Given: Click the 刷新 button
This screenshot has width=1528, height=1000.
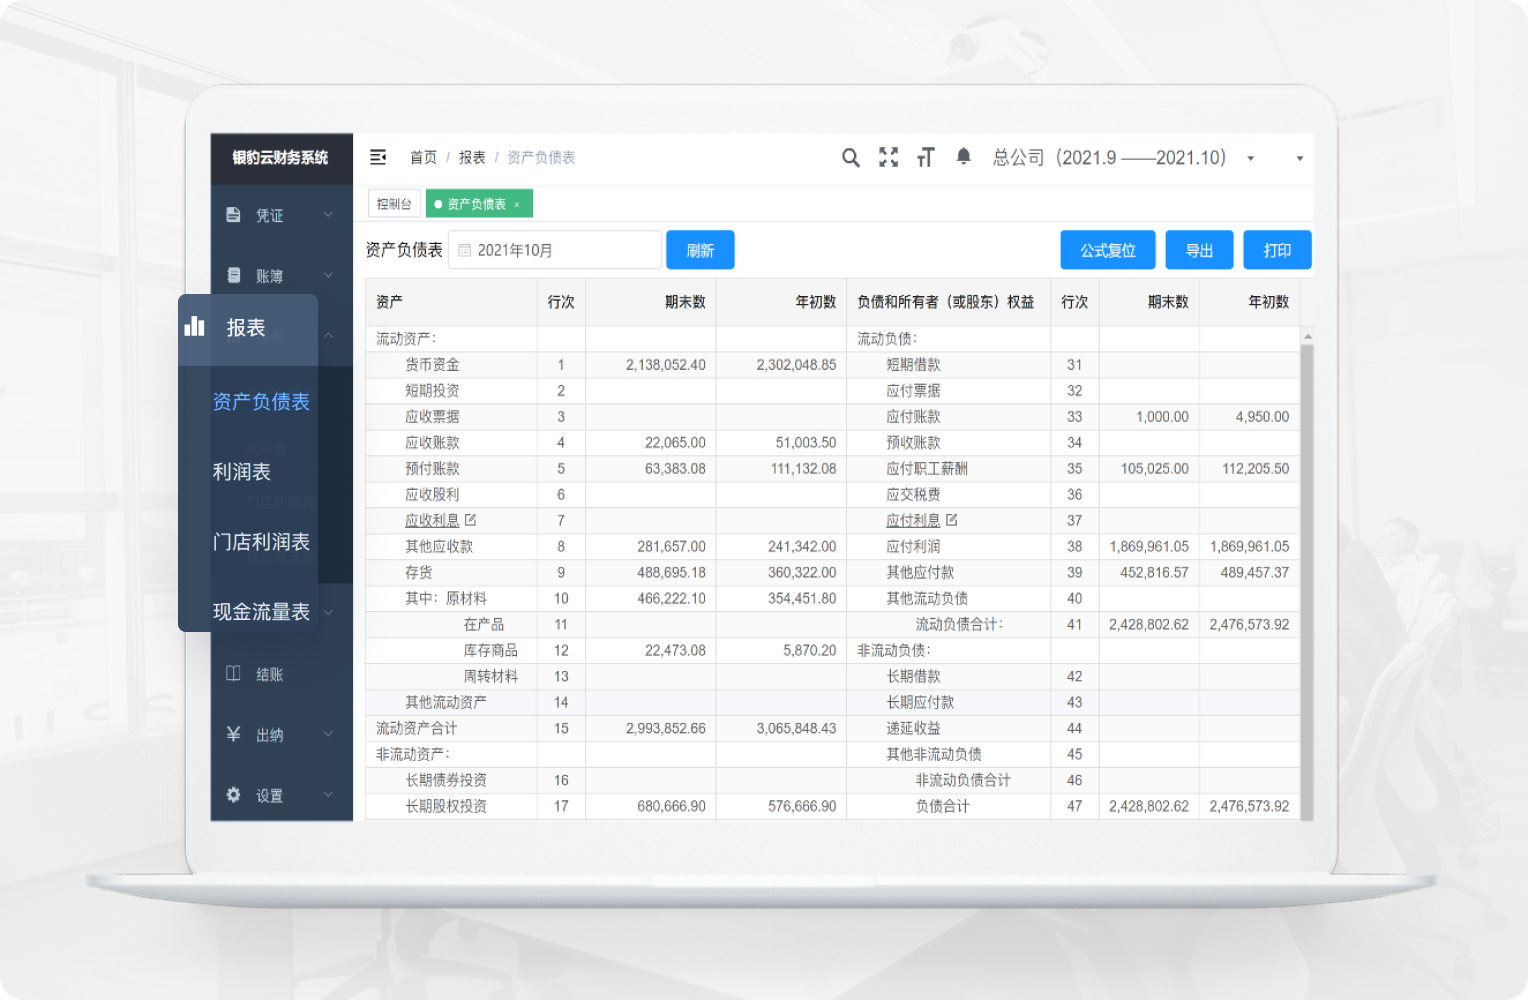Looking at the screenshot, I should click(x=700, y=250).
